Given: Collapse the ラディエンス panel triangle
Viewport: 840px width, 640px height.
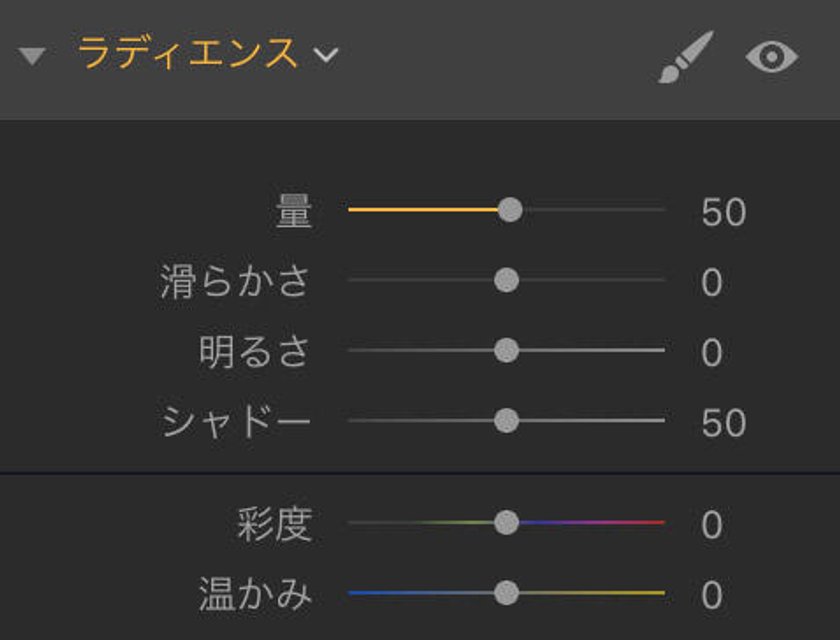Looking at the screenshot, I should (x=32, y=56).
